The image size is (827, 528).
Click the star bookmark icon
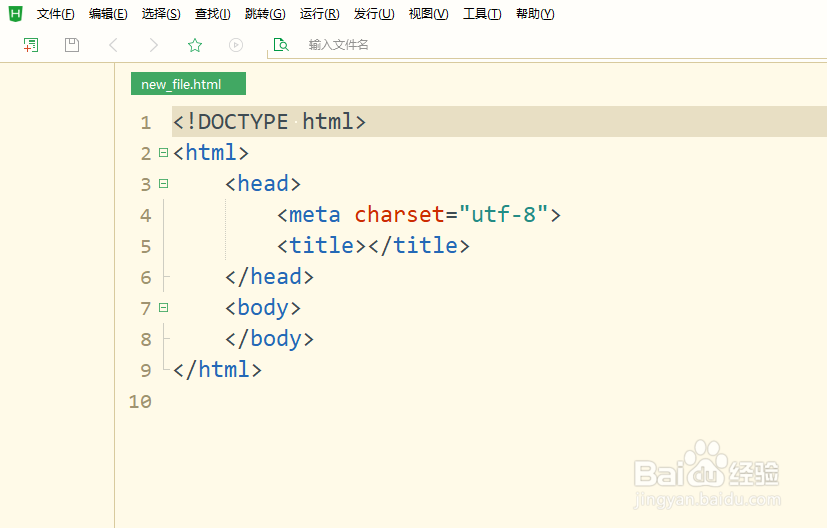[x=195, y=45]
